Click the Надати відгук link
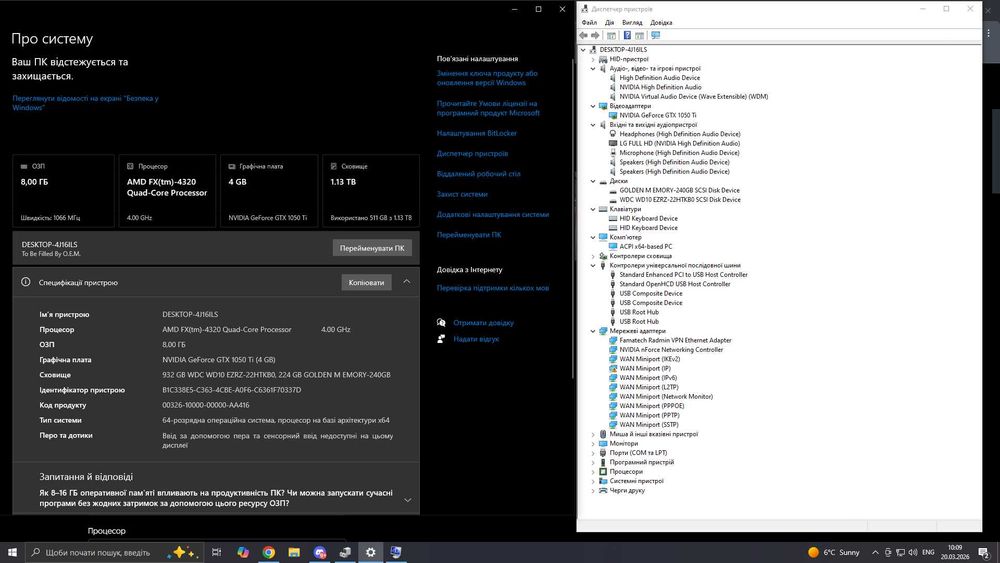Image resolution: width=1000 pixels, height=563 pixels. [476, 339]
